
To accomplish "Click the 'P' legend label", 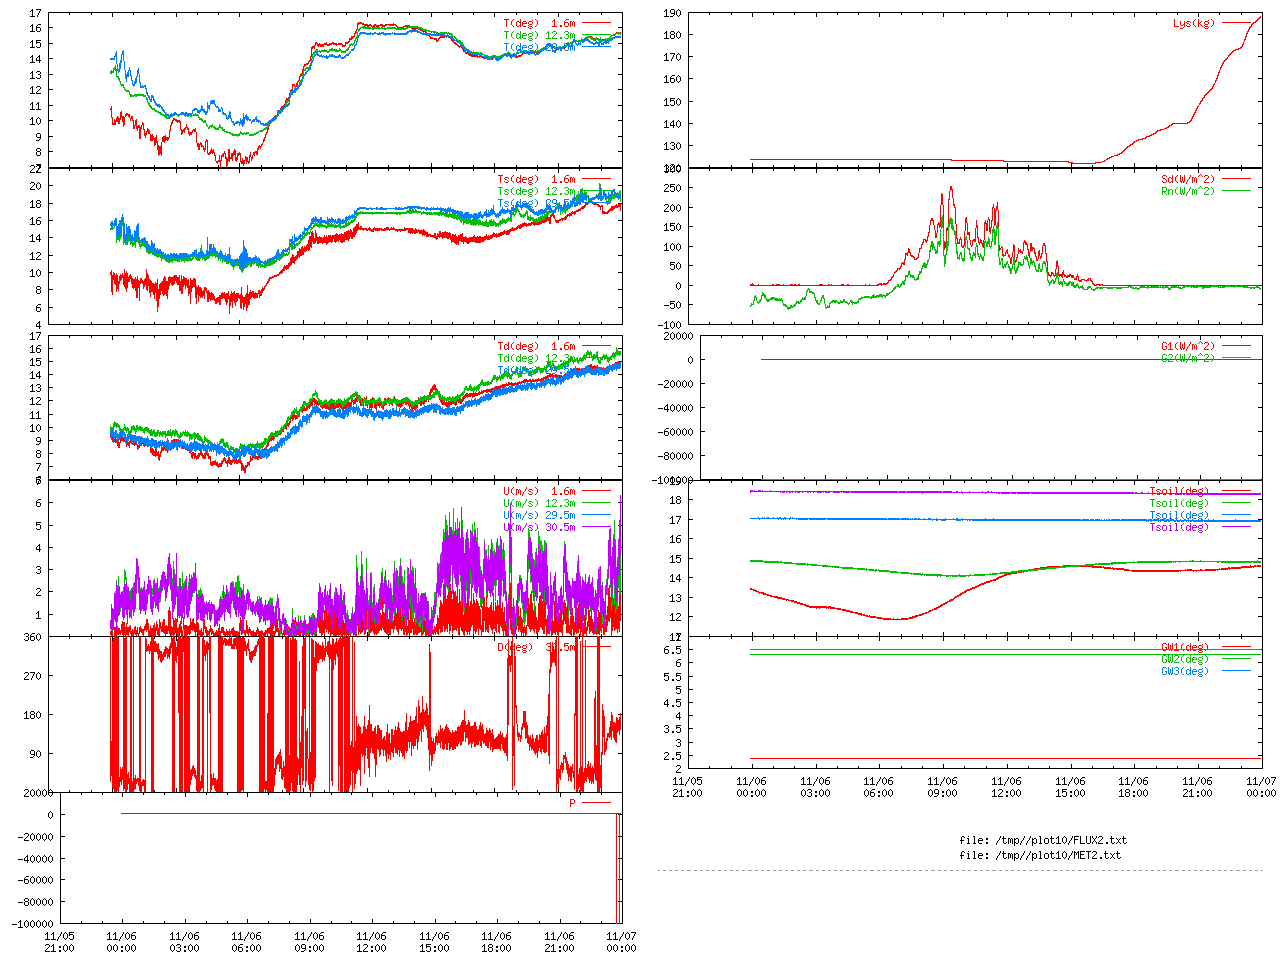I will click(573, 803).
